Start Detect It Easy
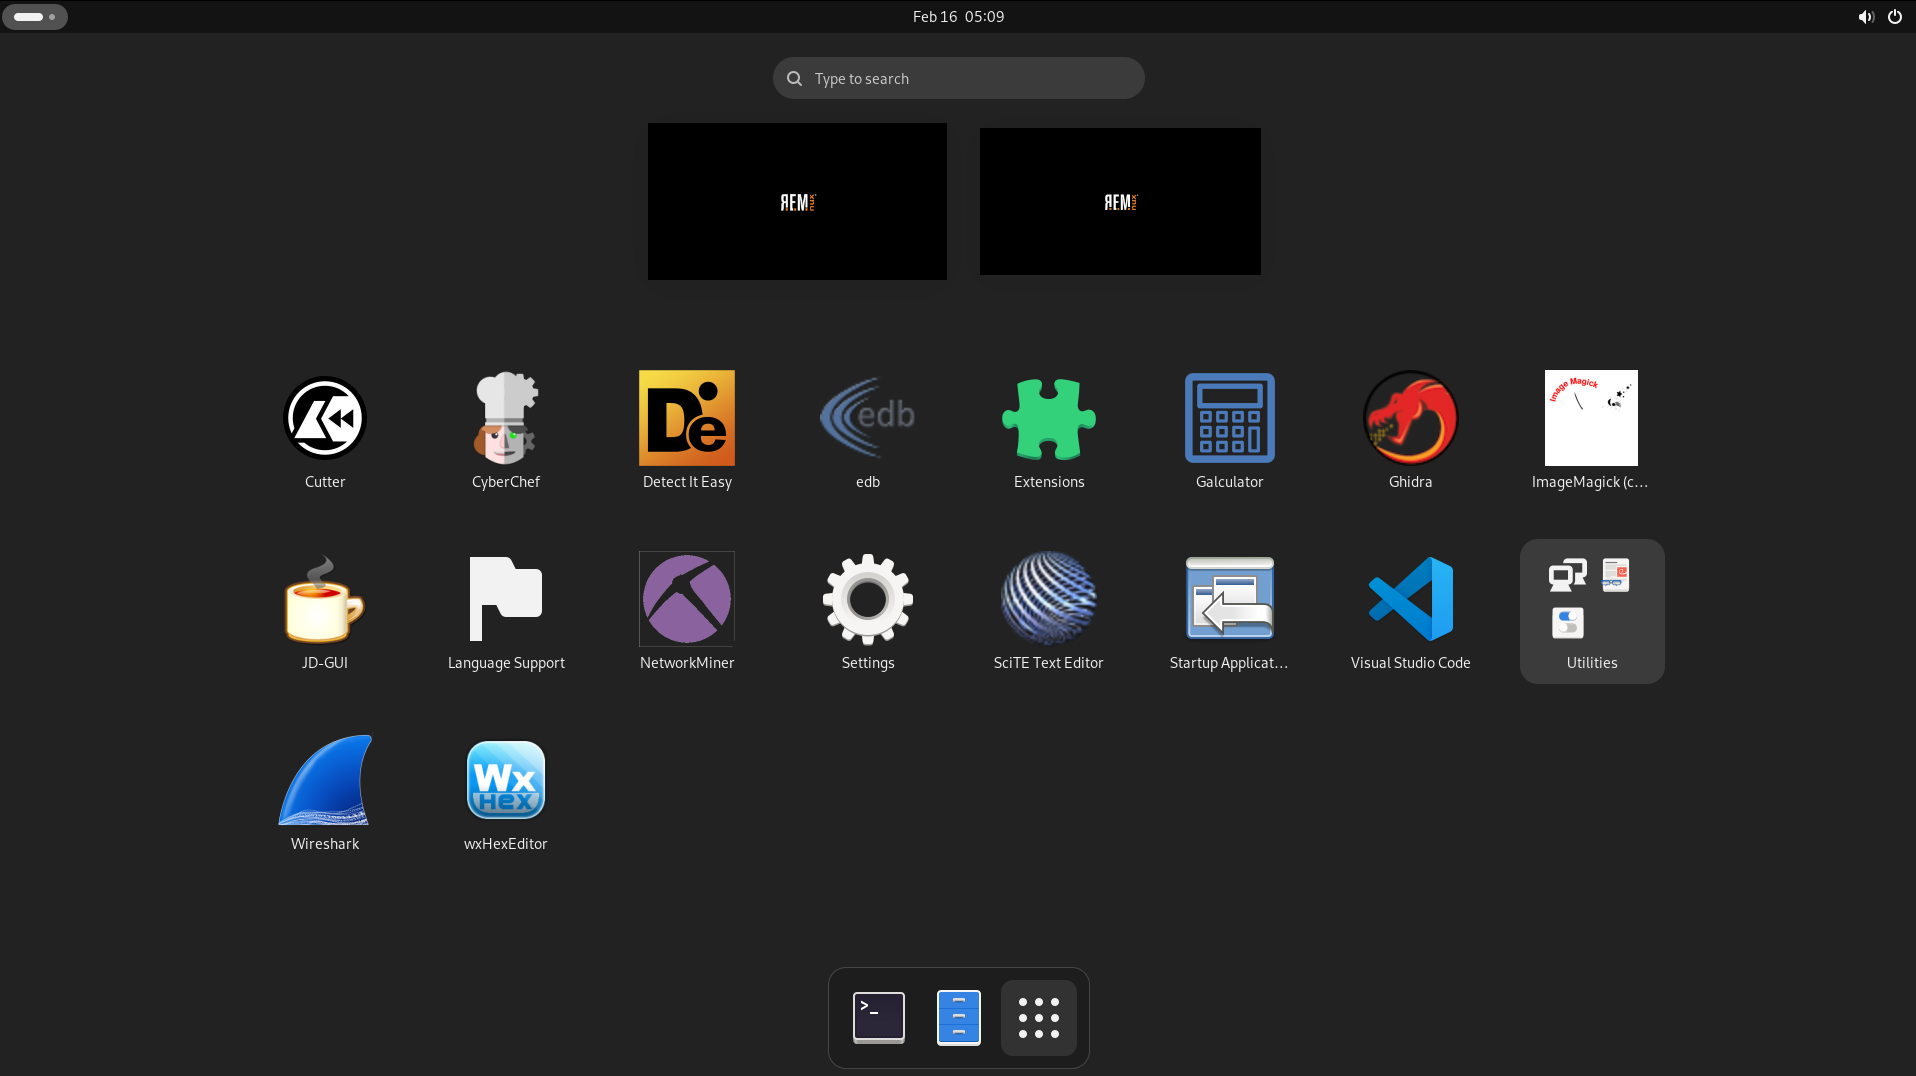 [x=686, y=419]
